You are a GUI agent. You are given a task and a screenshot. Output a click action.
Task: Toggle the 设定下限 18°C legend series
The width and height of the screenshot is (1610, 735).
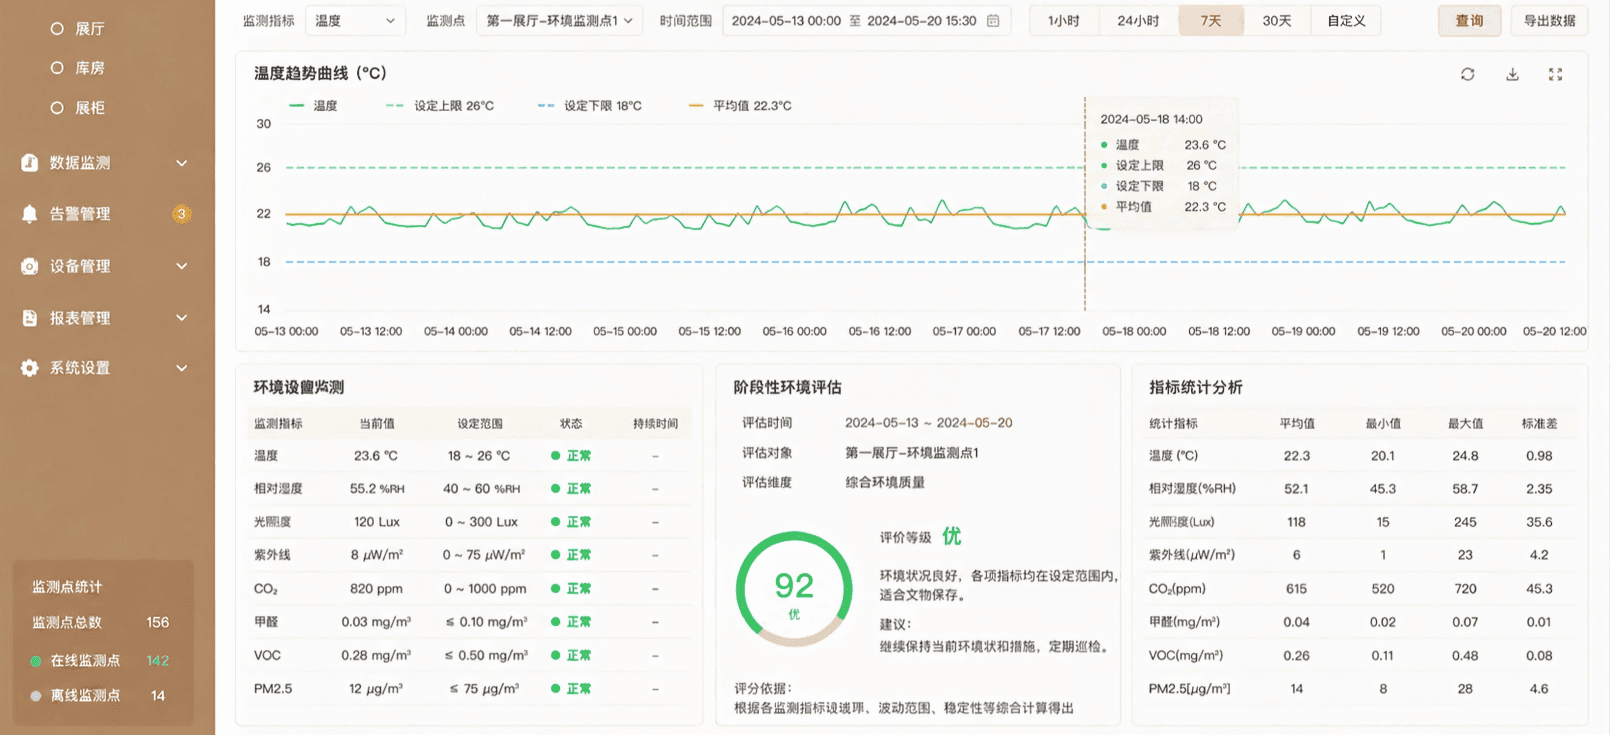tap(590, 106)
